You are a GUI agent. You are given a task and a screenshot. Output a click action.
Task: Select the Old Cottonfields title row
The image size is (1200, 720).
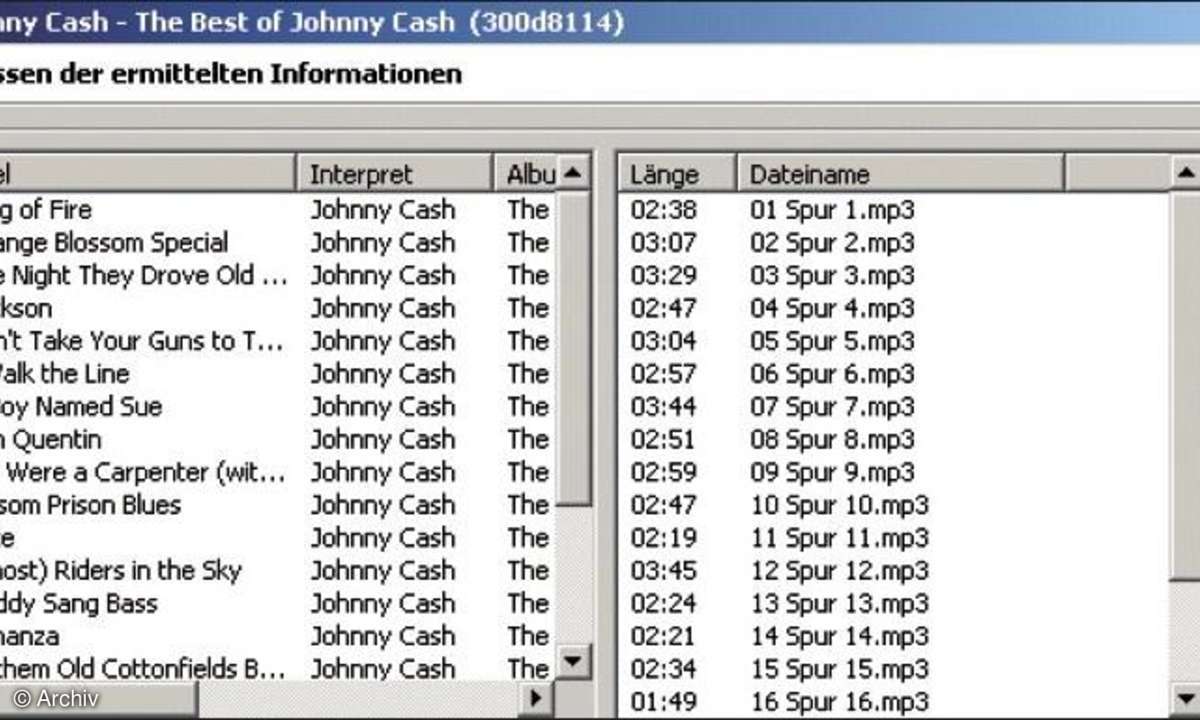click(144, 669)
